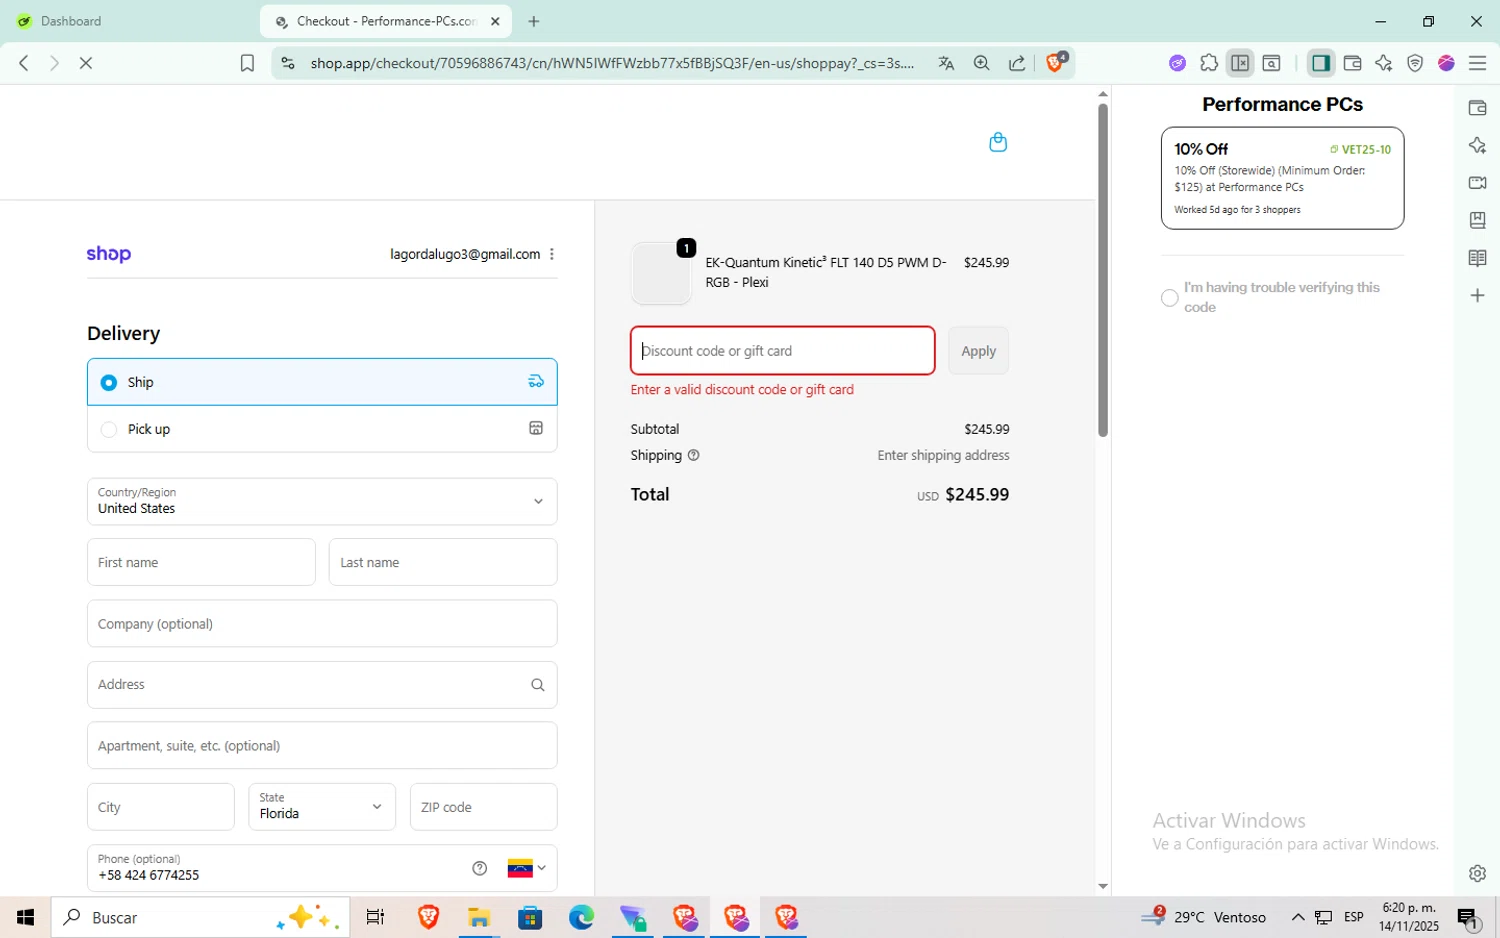This screenshot has height=938, width=1500.
Task: Open Windows Start menu
Action: pyautogui.click(x=26, y=917)
